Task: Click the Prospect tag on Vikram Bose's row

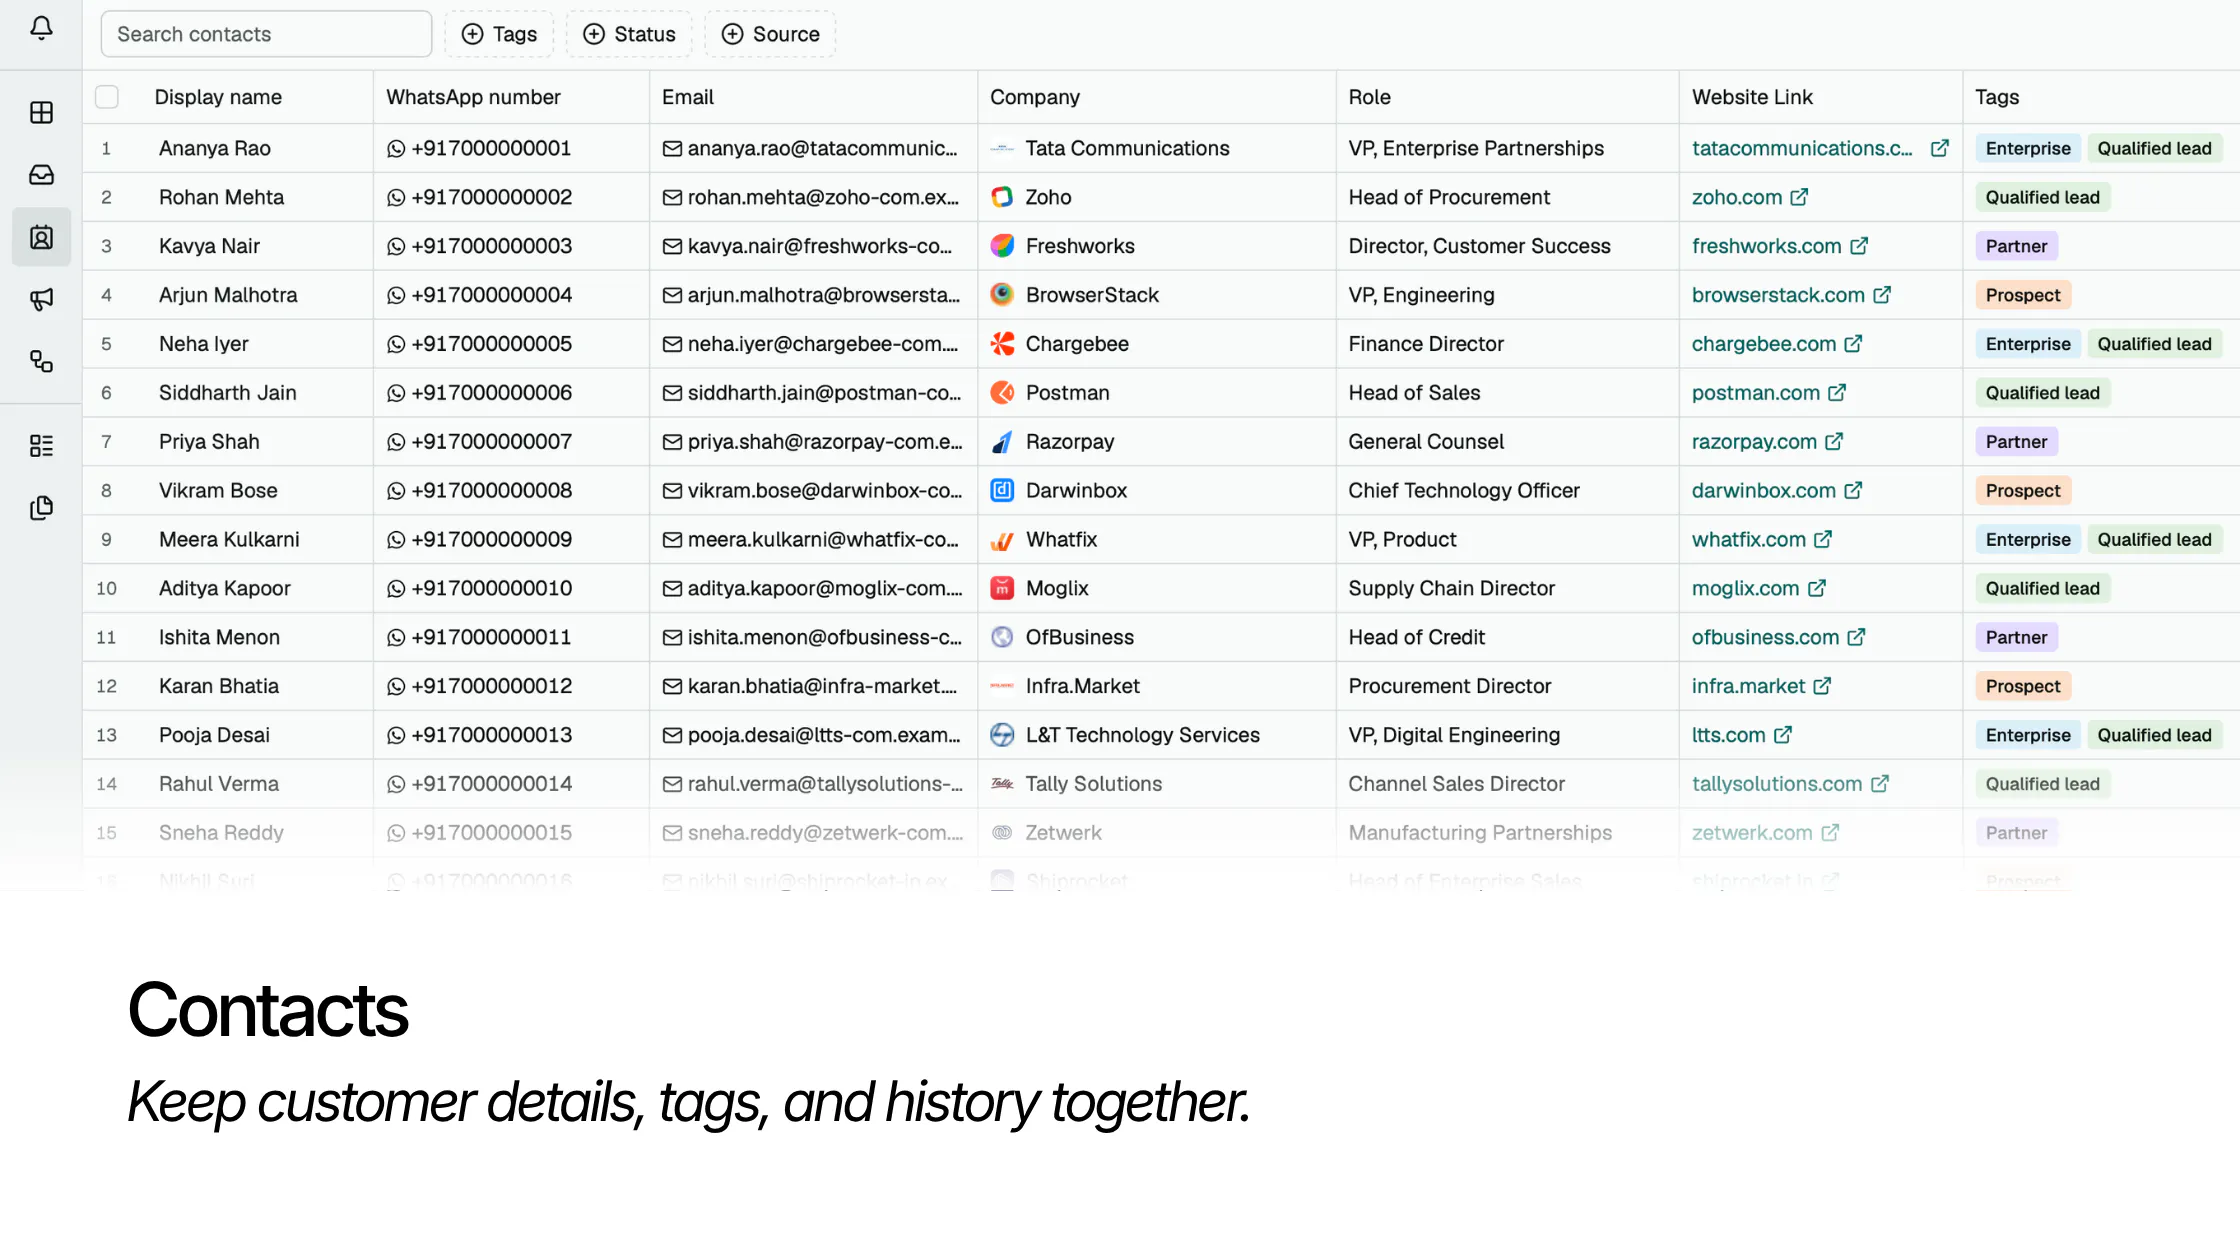Action: [x=2023, y=491]
